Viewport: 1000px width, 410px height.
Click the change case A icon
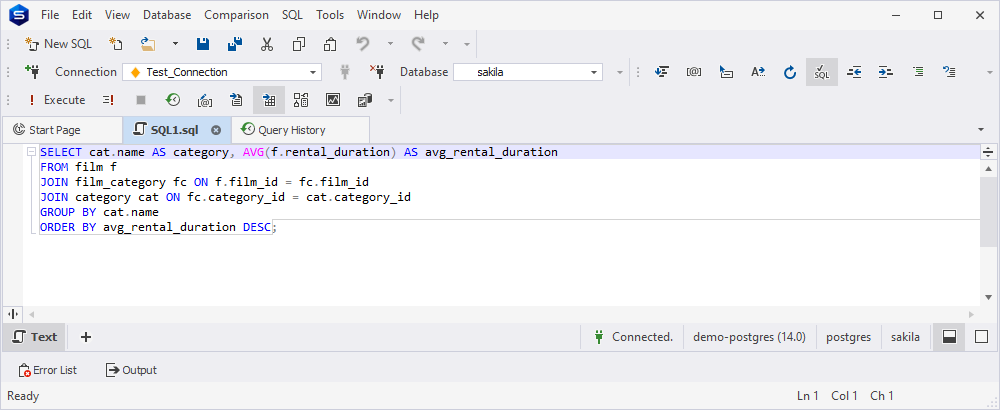coord(758,72)
